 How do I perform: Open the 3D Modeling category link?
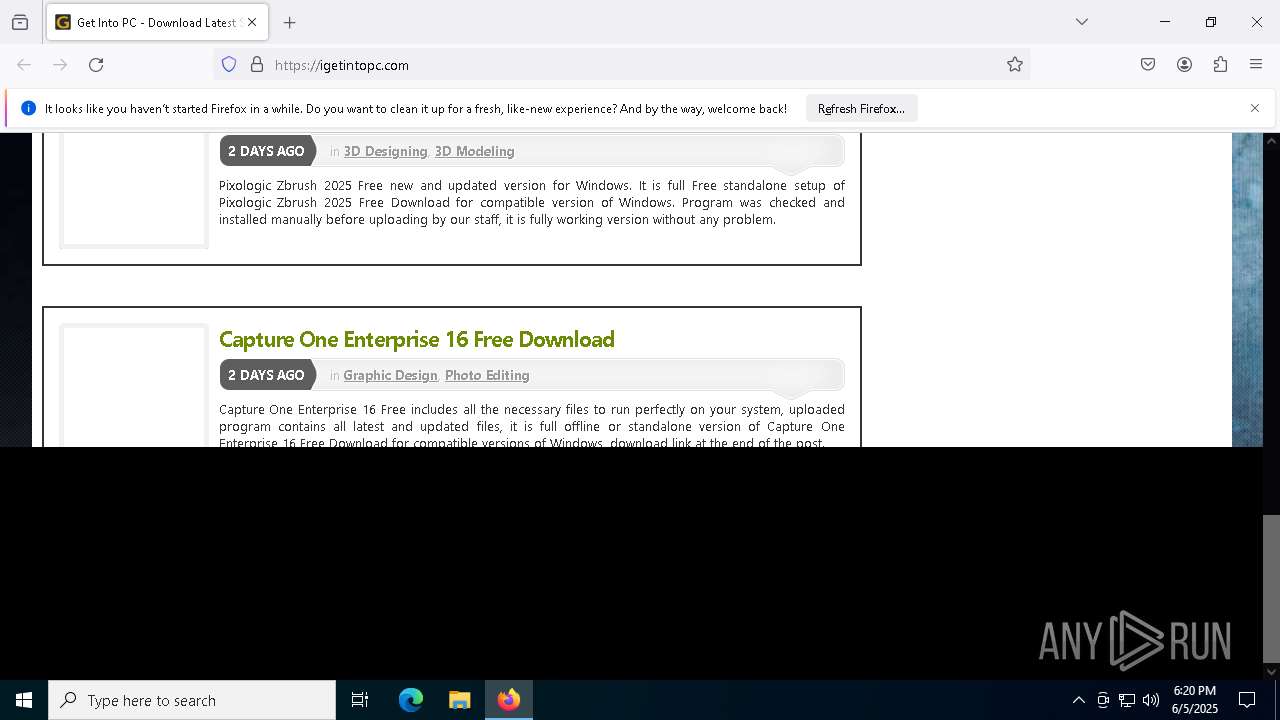[x=474, y=151]
